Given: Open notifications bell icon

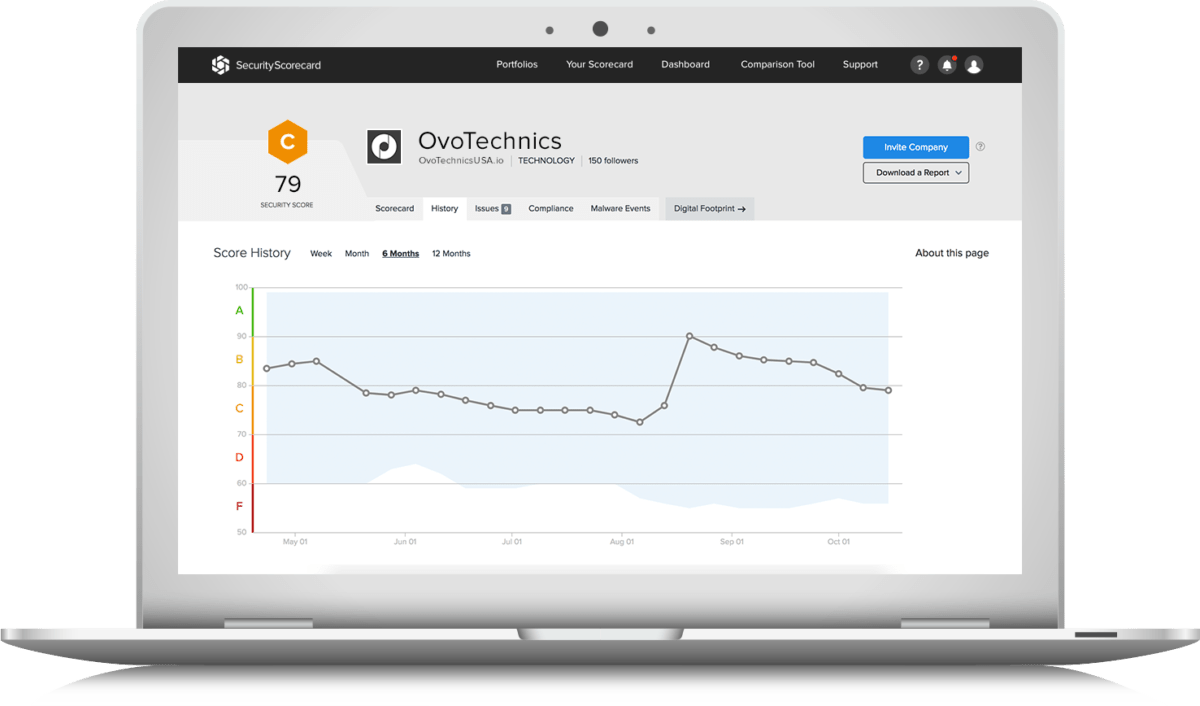Looking at the screenshot, I should 947,65.
